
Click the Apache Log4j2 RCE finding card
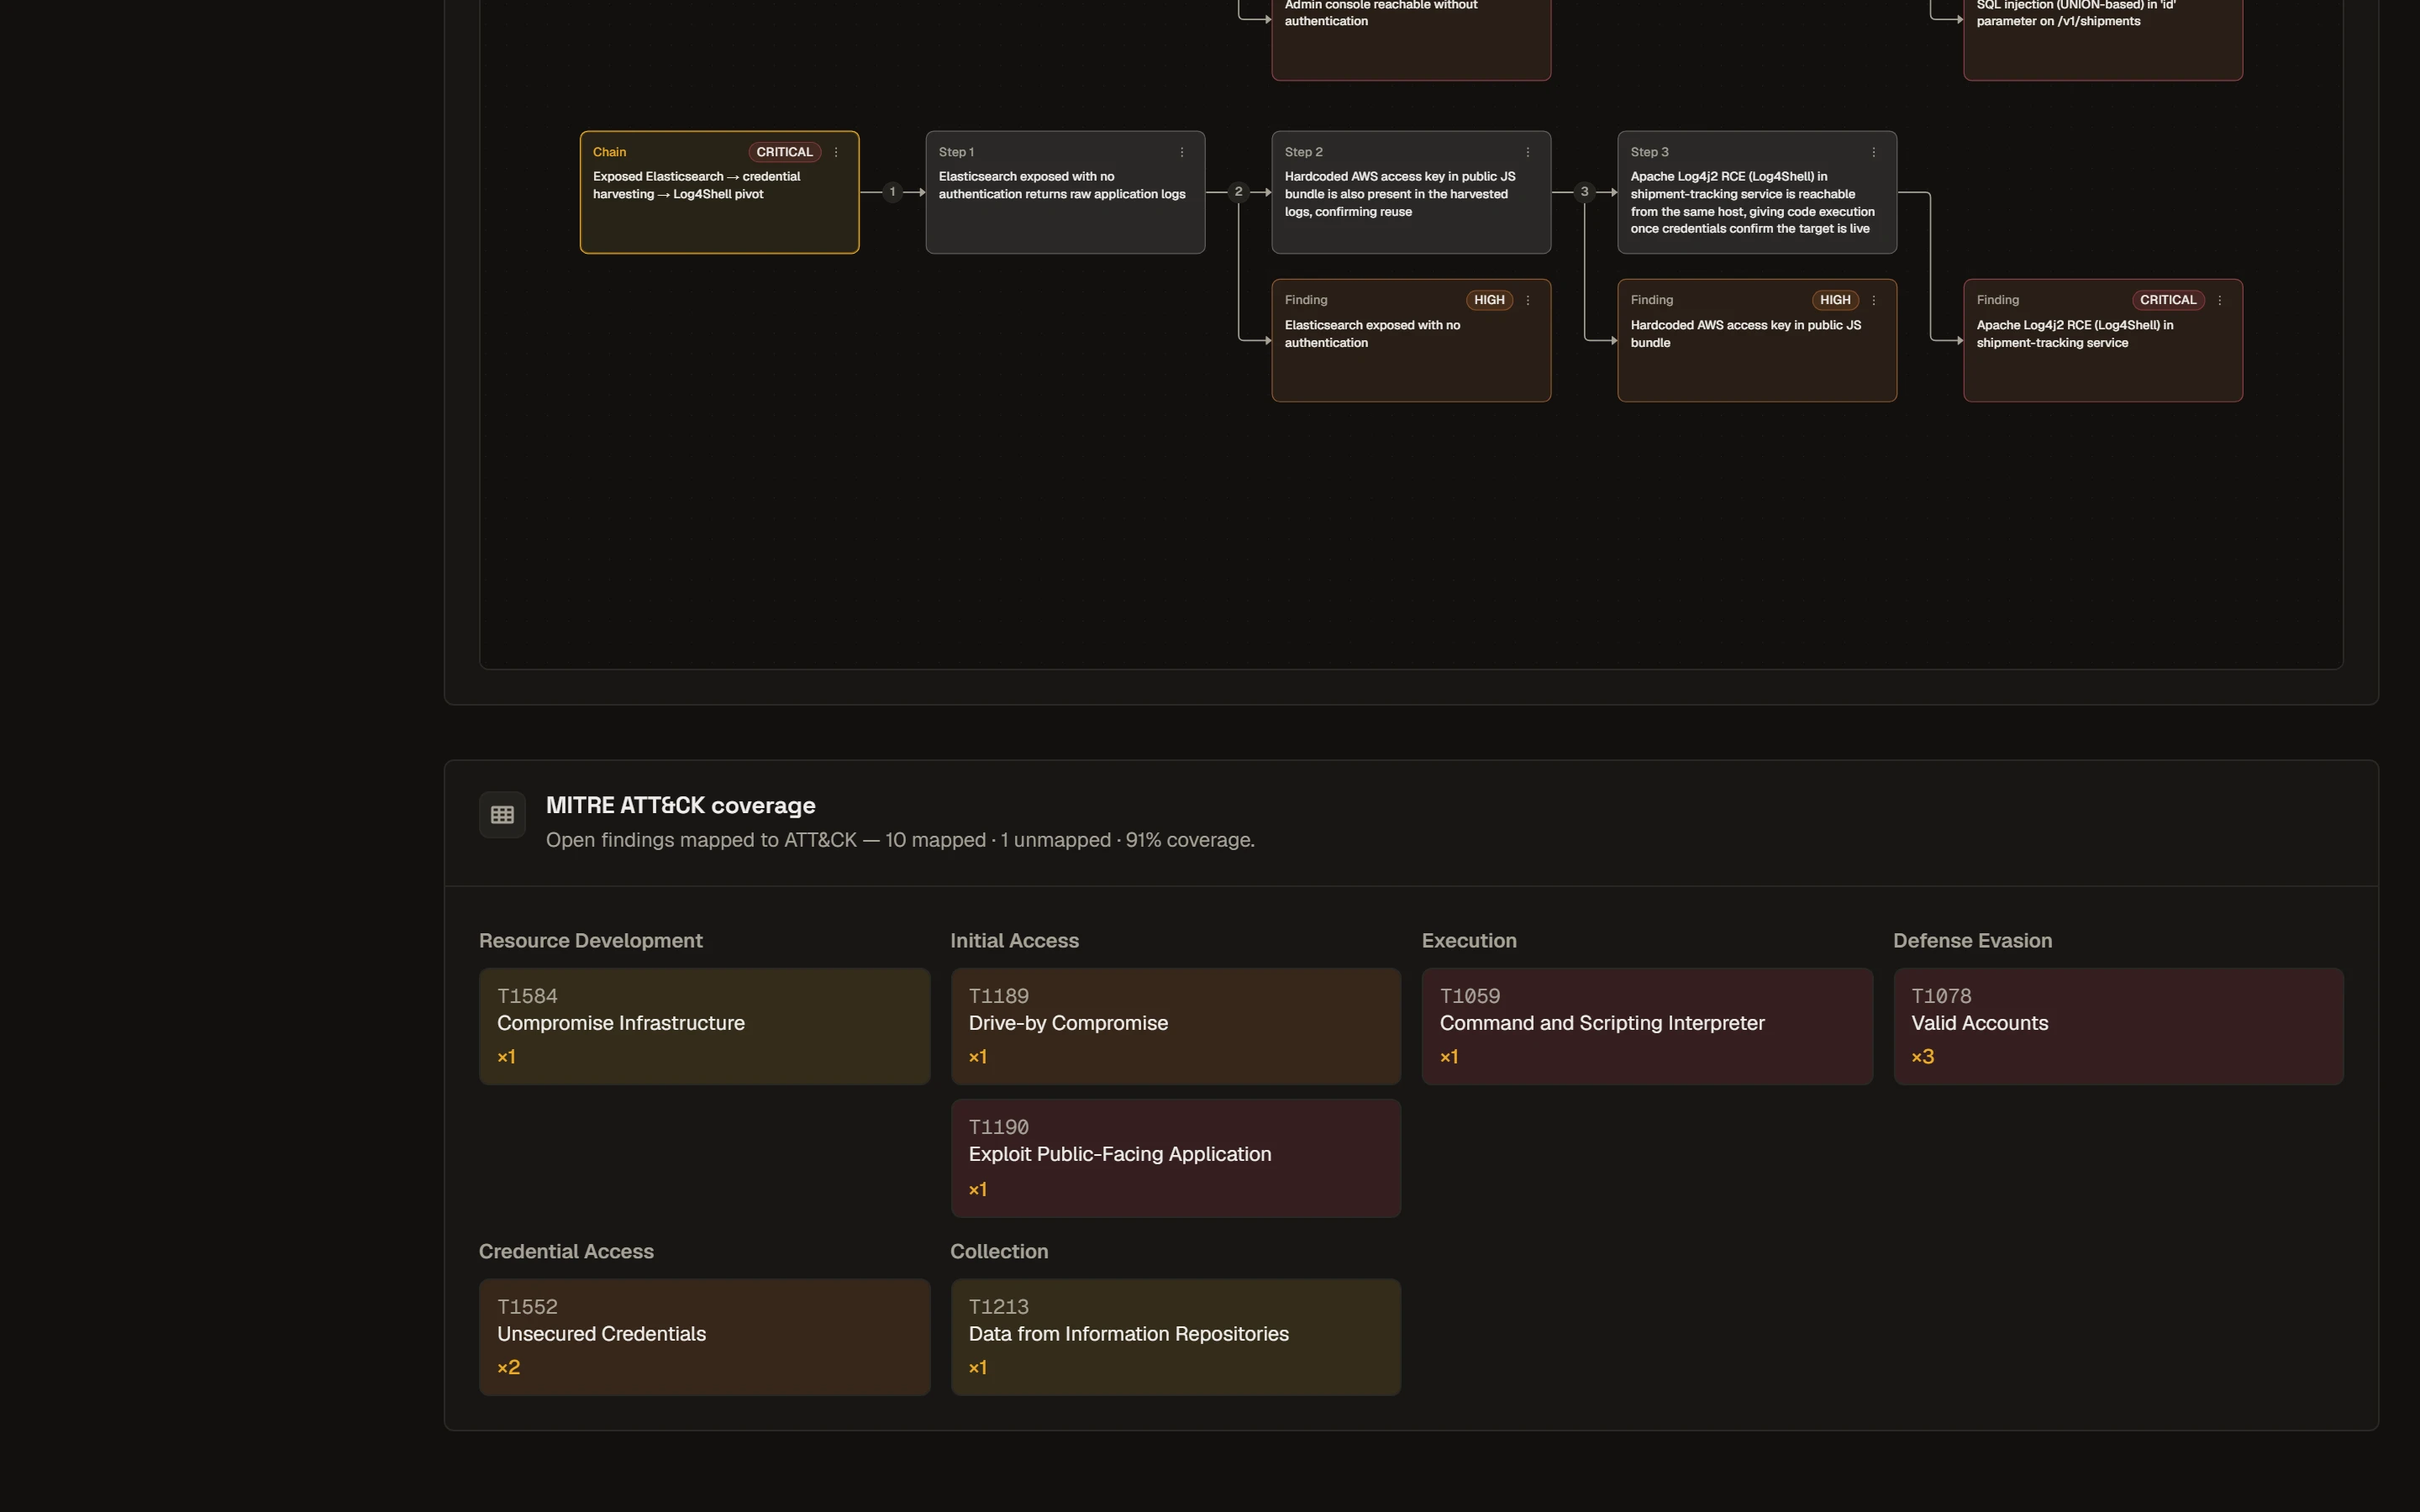(x=2103, y=340)
